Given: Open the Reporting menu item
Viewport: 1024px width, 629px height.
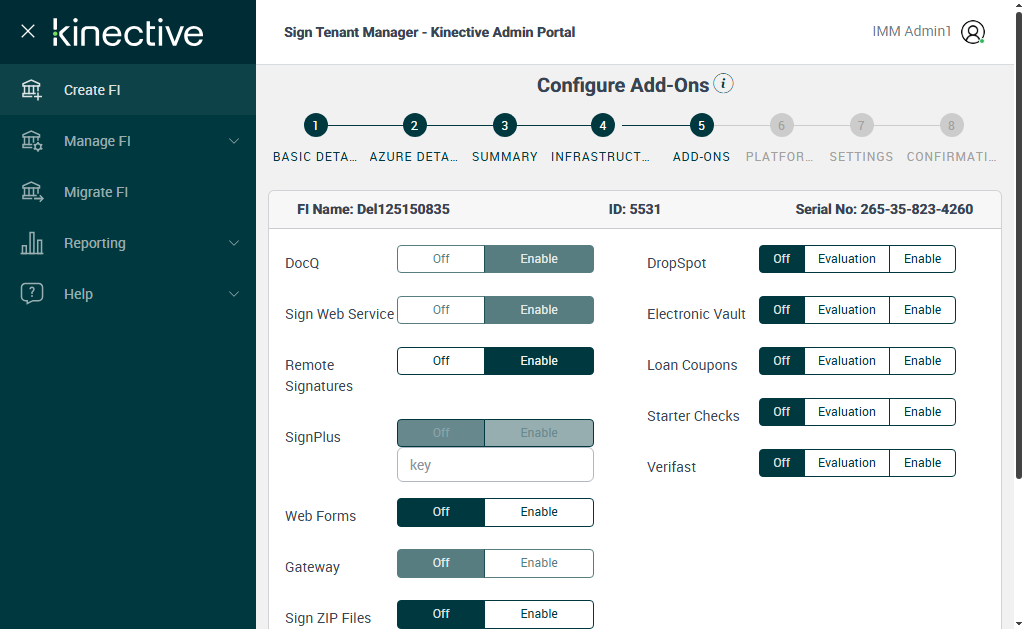Looking at the screenshot, I should coord(128,242).
